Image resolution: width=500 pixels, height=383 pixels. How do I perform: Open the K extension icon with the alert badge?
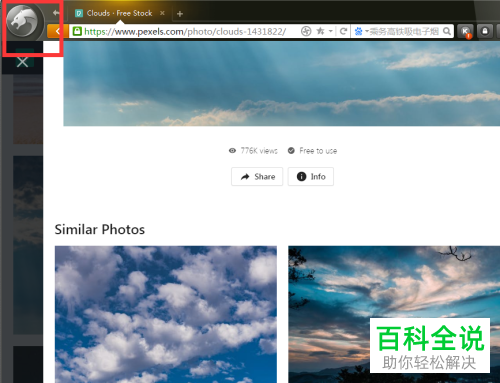point(466,32)
